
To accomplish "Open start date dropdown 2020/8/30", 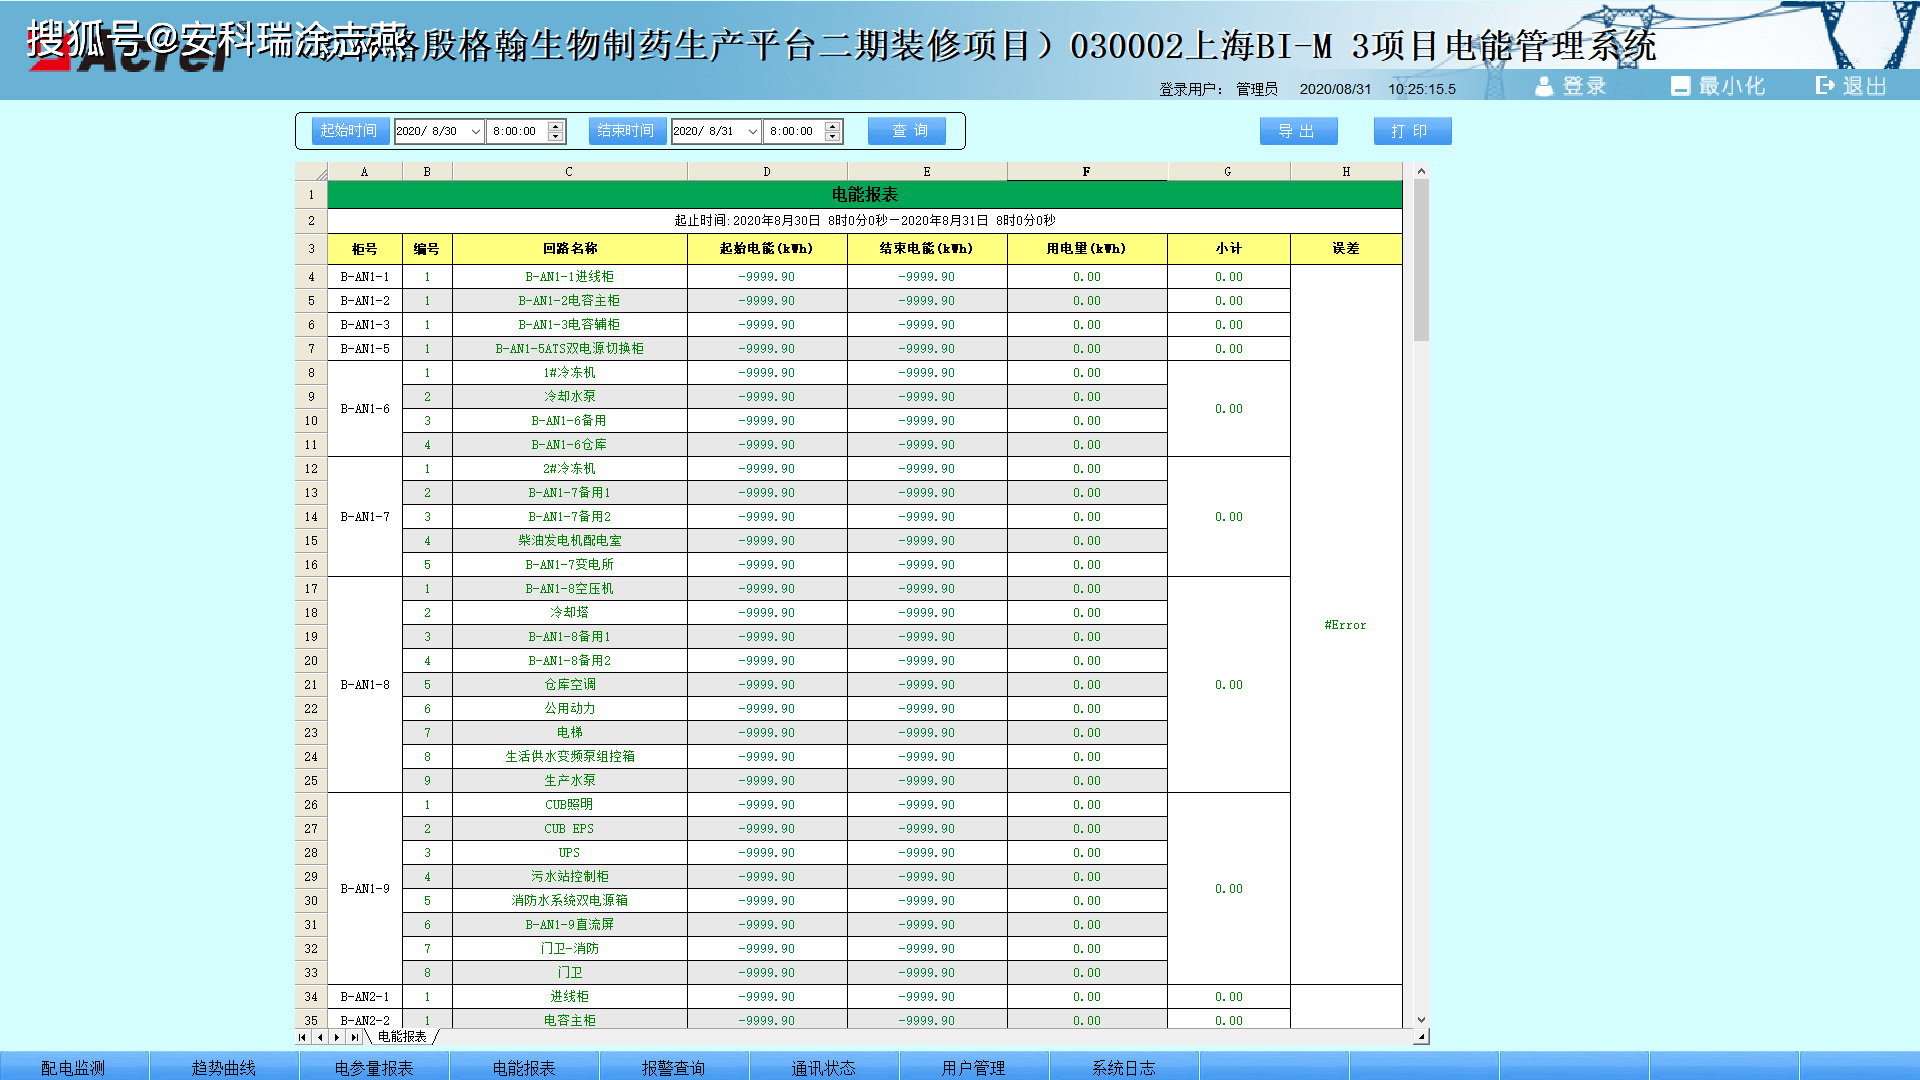I will [476, 131].
